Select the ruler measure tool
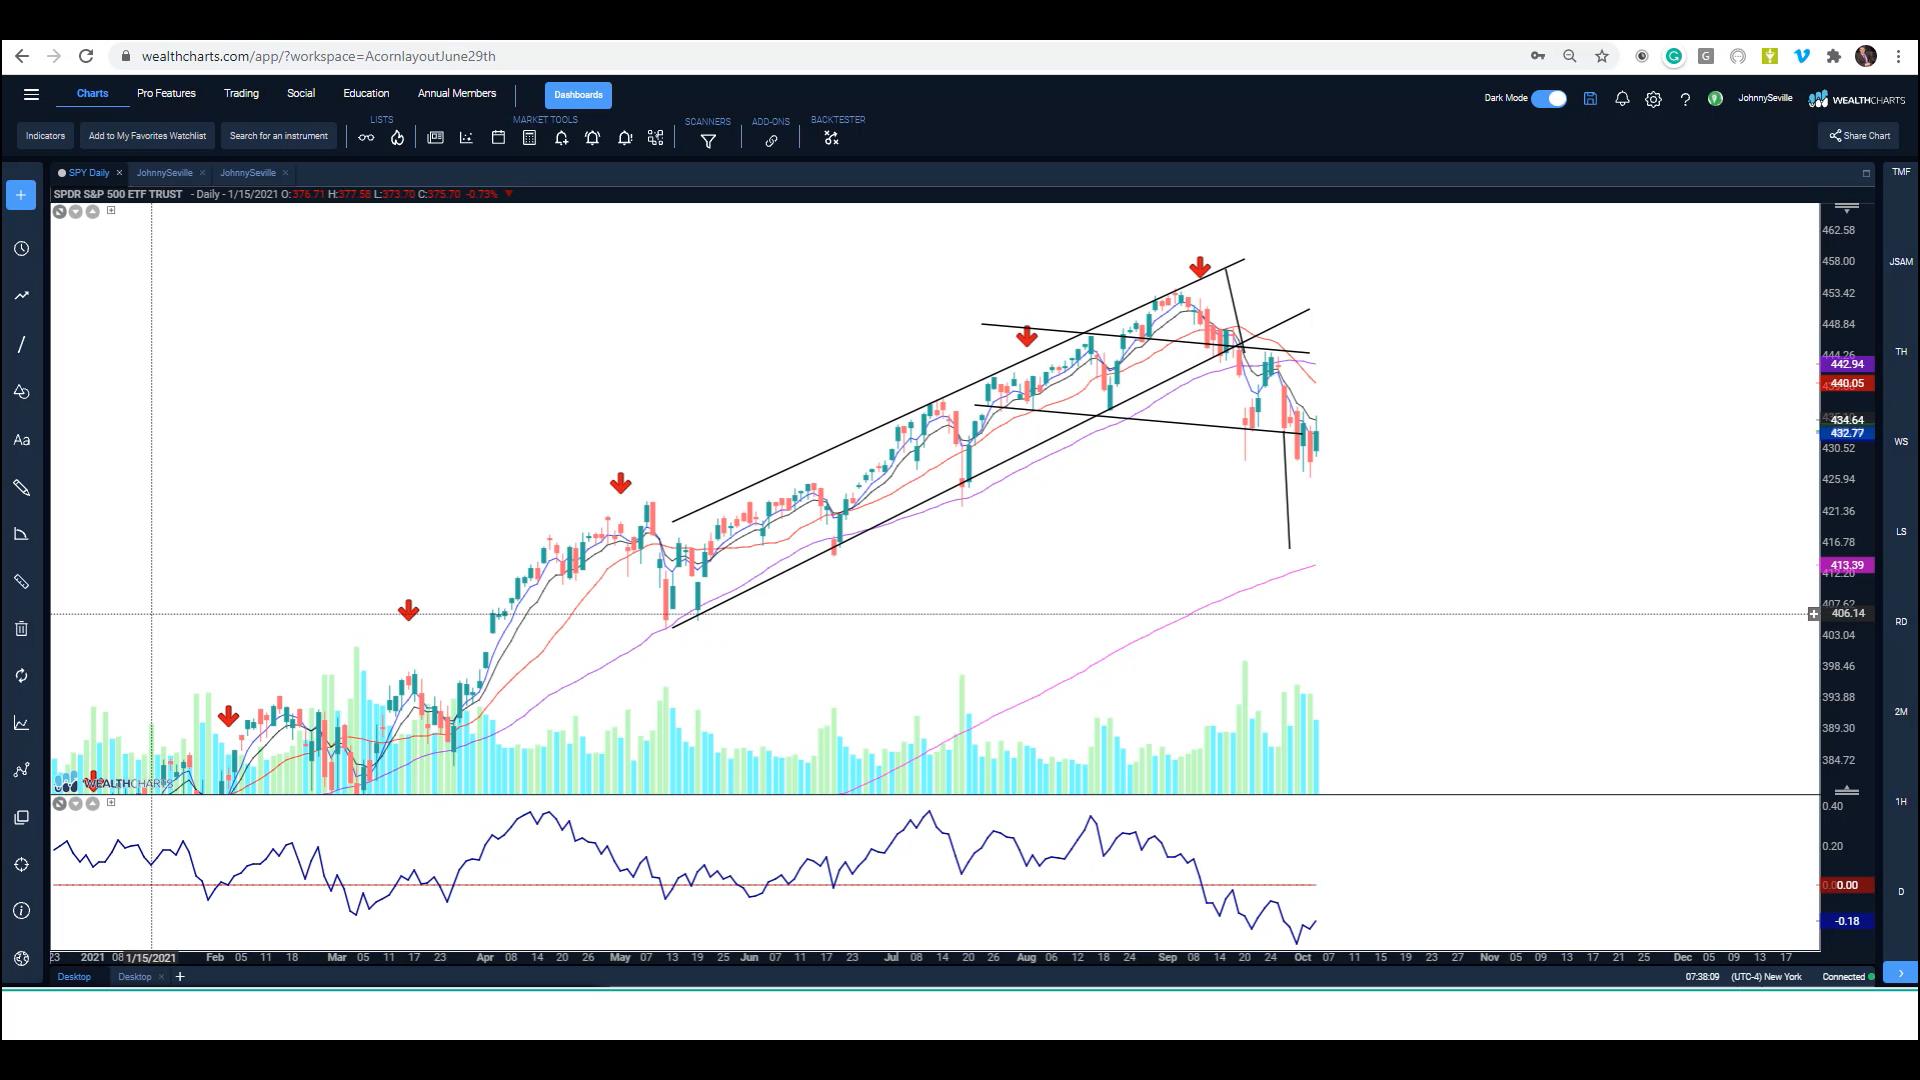The image size is (1920, 1080). pos(21,581)
